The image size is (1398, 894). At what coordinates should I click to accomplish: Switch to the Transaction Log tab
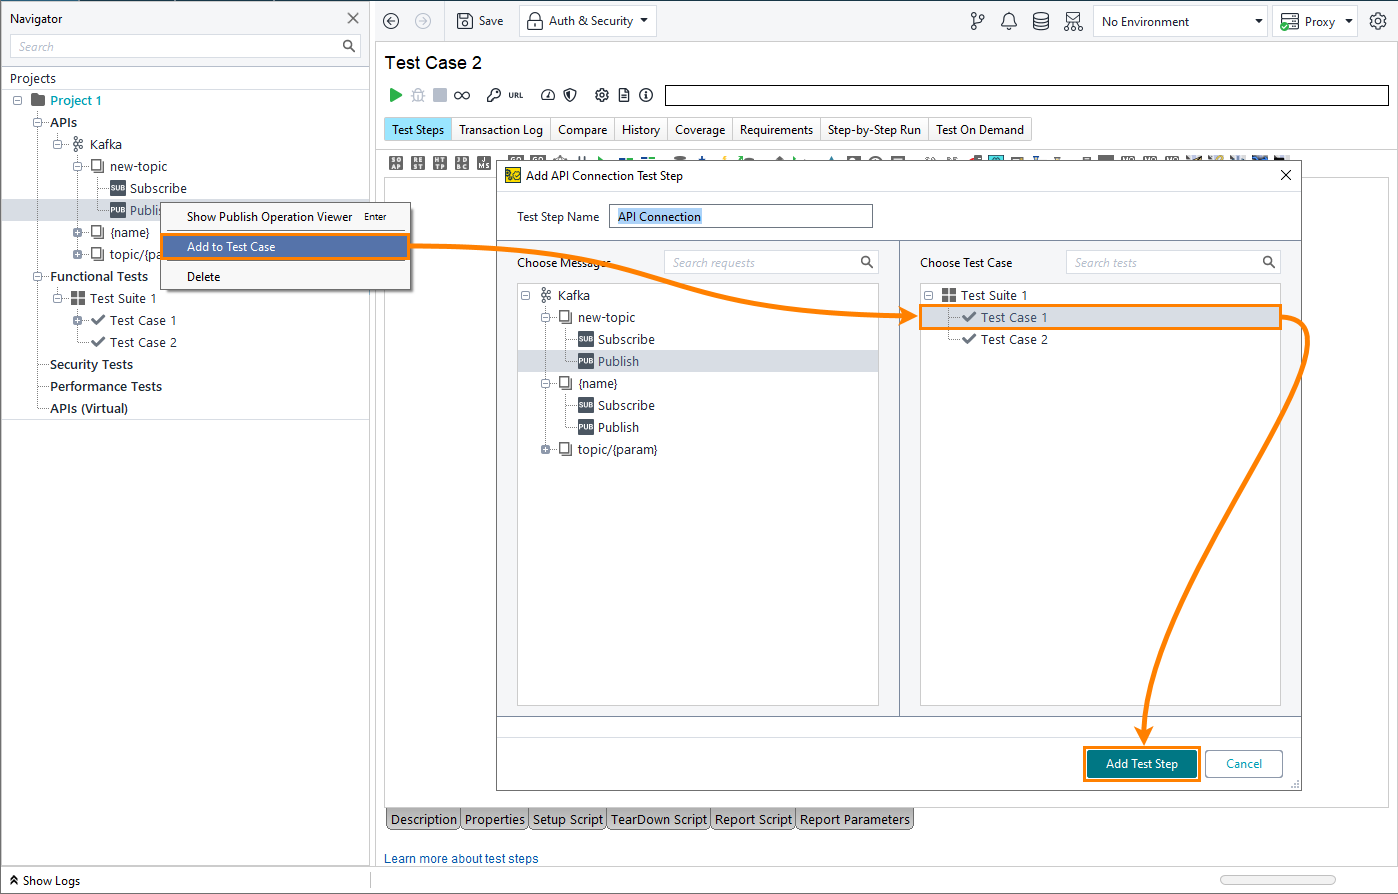tap(500, 129)
